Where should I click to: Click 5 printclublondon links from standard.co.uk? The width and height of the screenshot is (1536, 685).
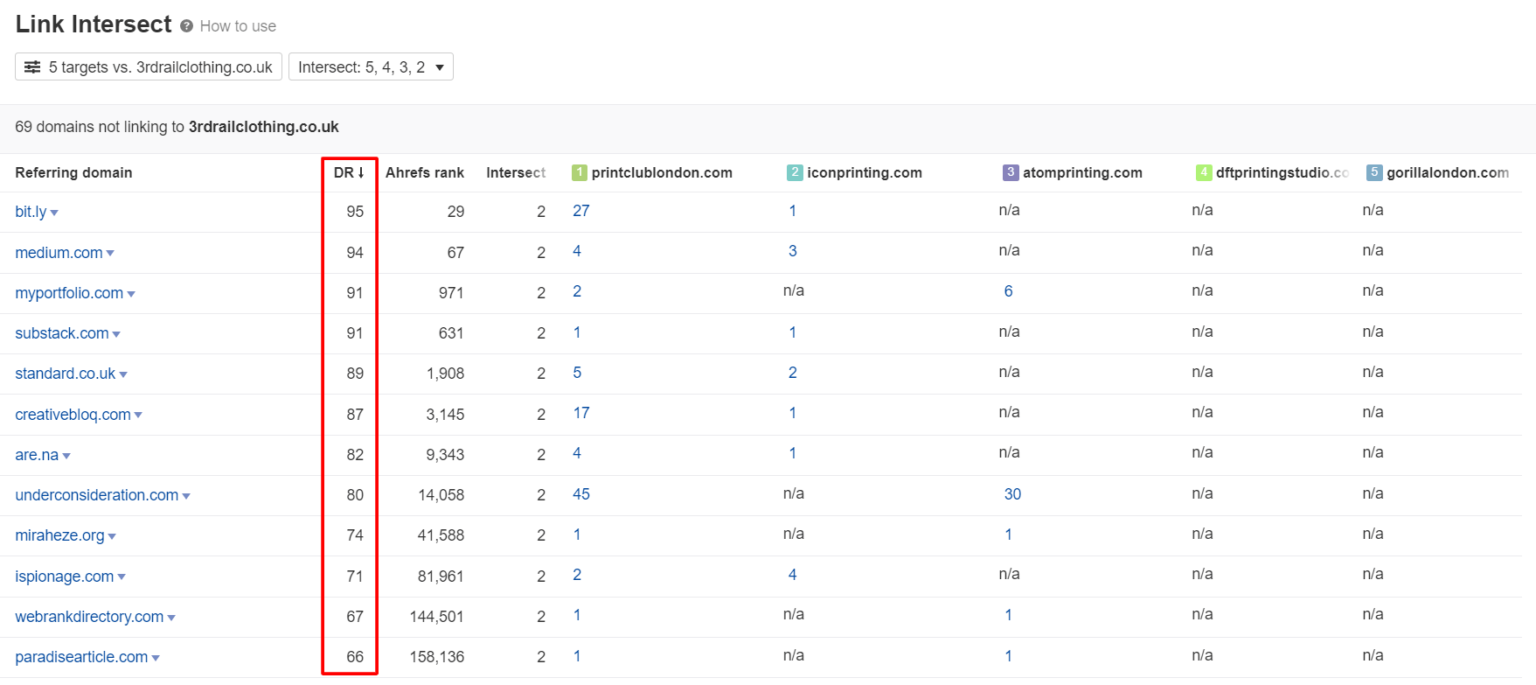pyautogui.click(x=577, y=373)
